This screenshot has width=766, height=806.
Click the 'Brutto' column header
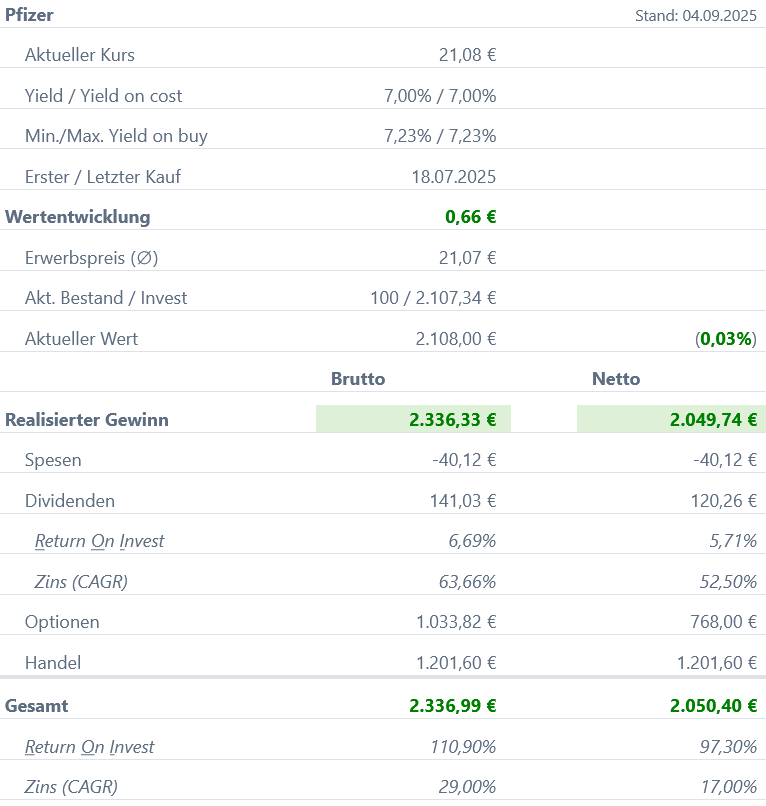(358, 379)
